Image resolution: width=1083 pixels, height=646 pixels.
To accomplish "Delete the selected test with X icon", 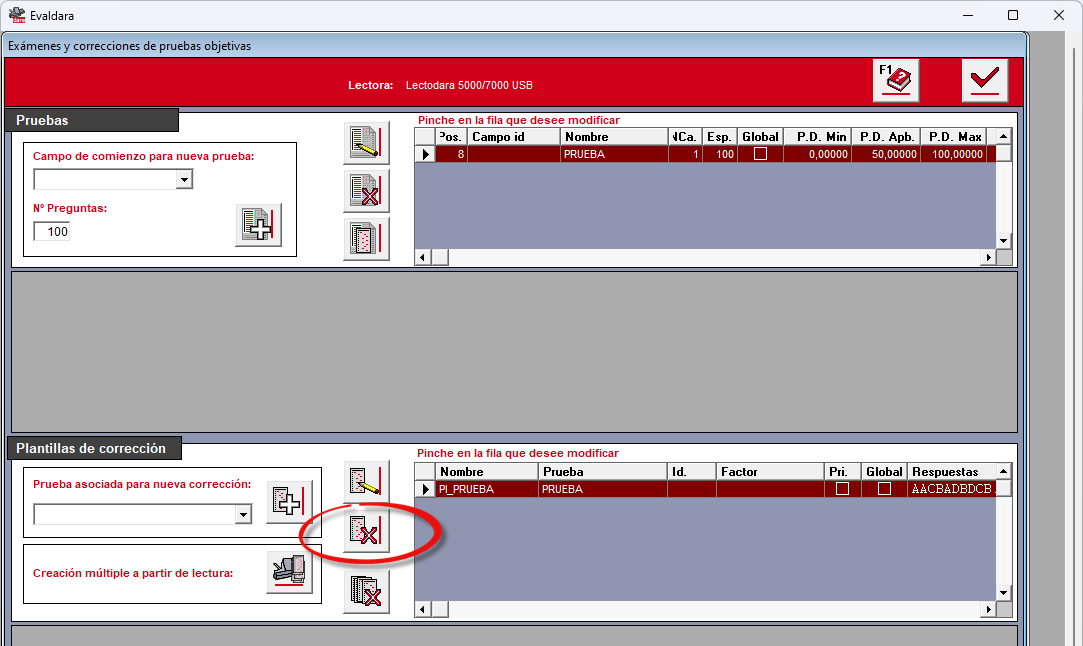I will 366,191.
